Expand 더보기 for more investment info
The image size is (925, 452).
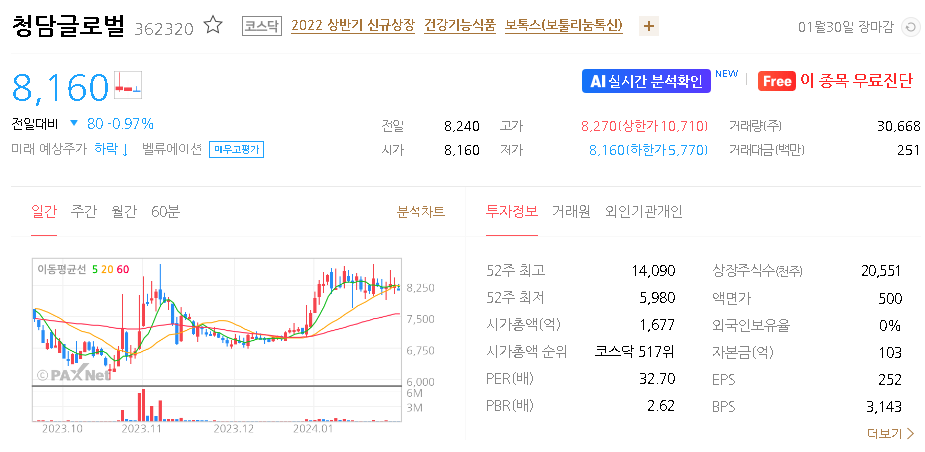tap(891, 434)
